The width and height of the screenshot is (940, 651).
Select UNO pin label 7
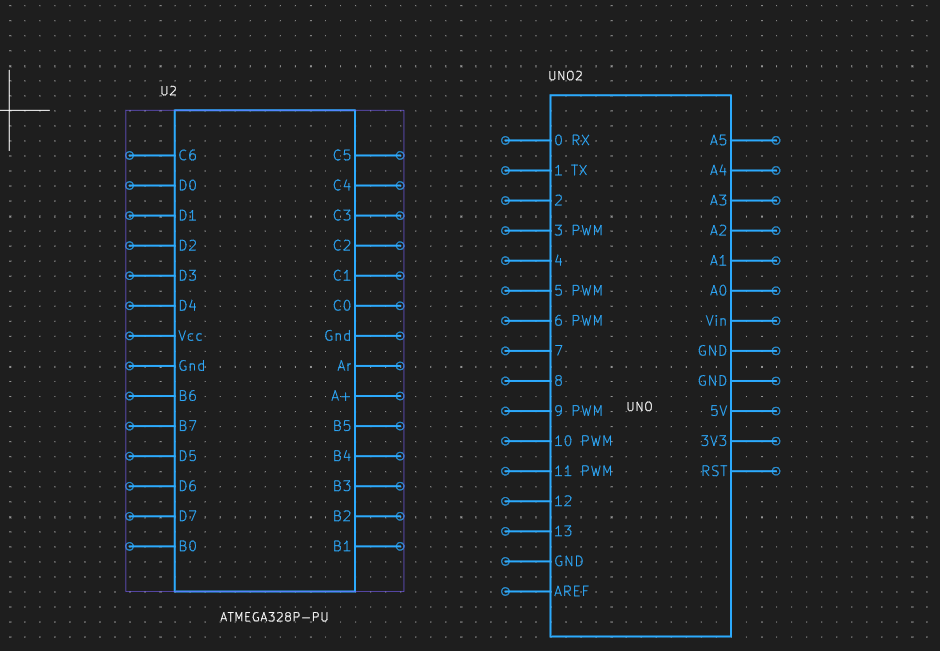(559, 351)
